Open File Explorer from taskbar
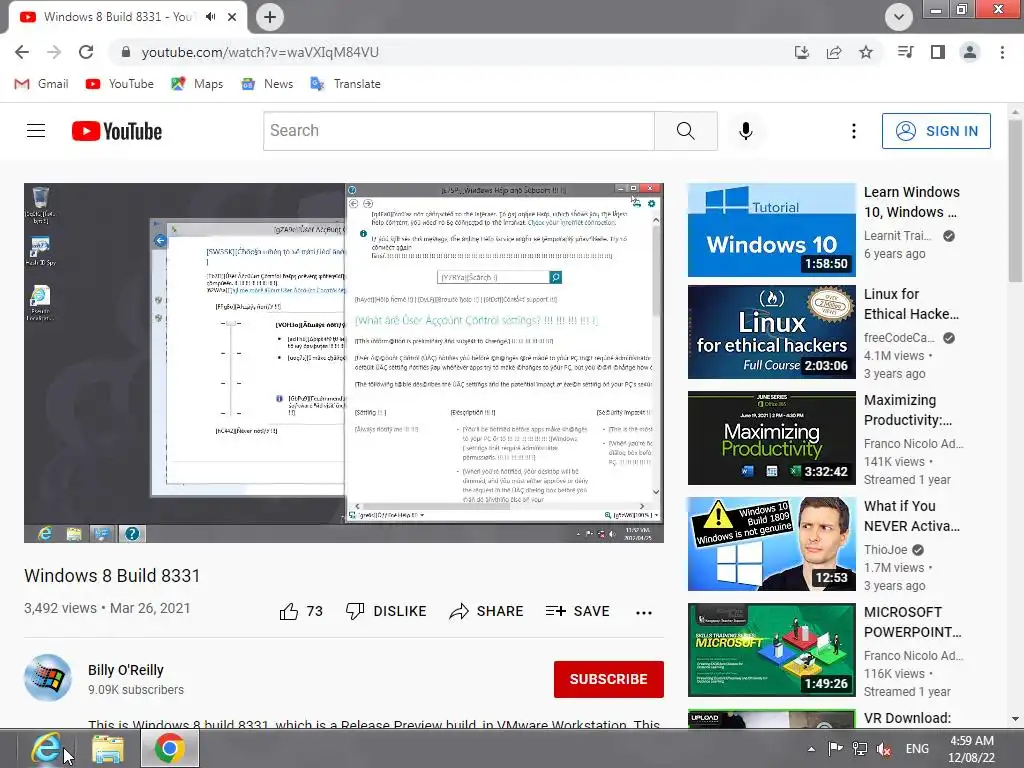 108,748
